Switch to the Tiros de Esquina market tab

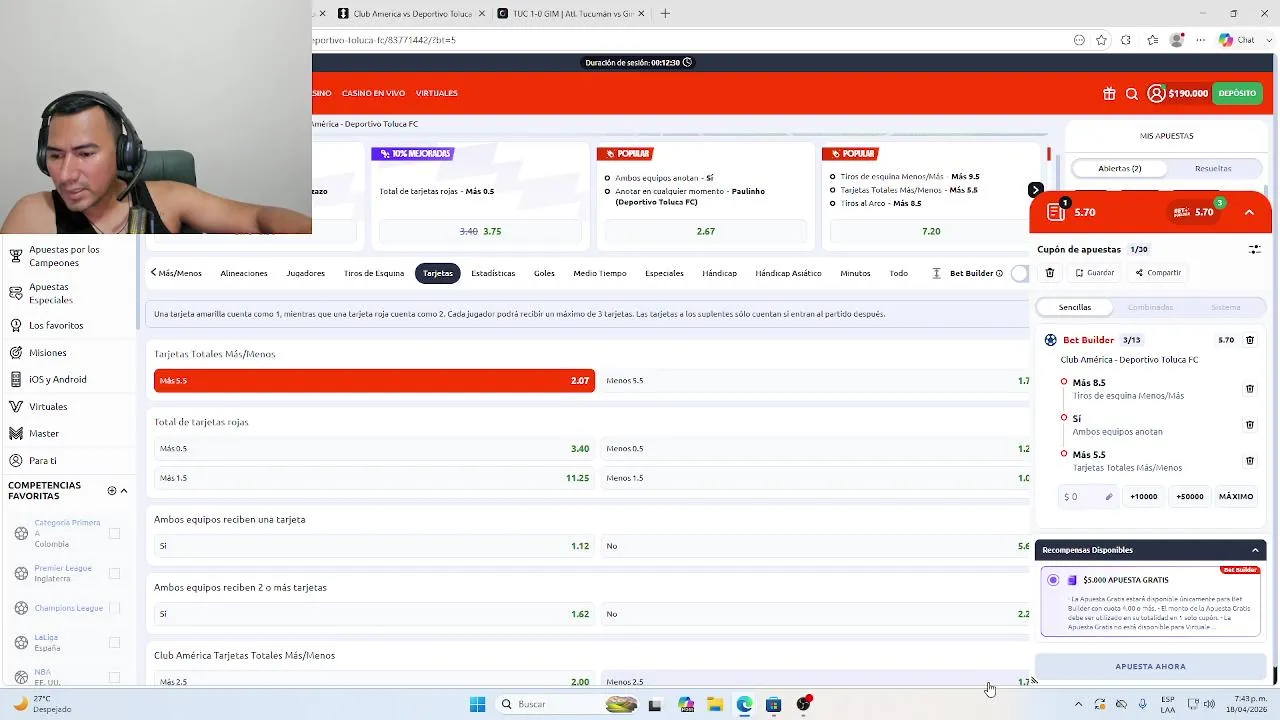tap(374, 273)
